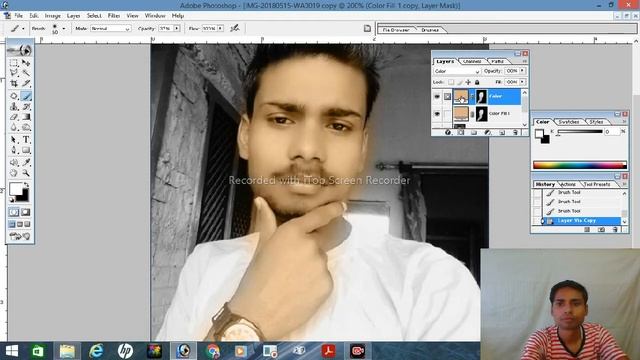Open the Image menu
The height and width of the screenshot is (360, 640).
[53, 16]
